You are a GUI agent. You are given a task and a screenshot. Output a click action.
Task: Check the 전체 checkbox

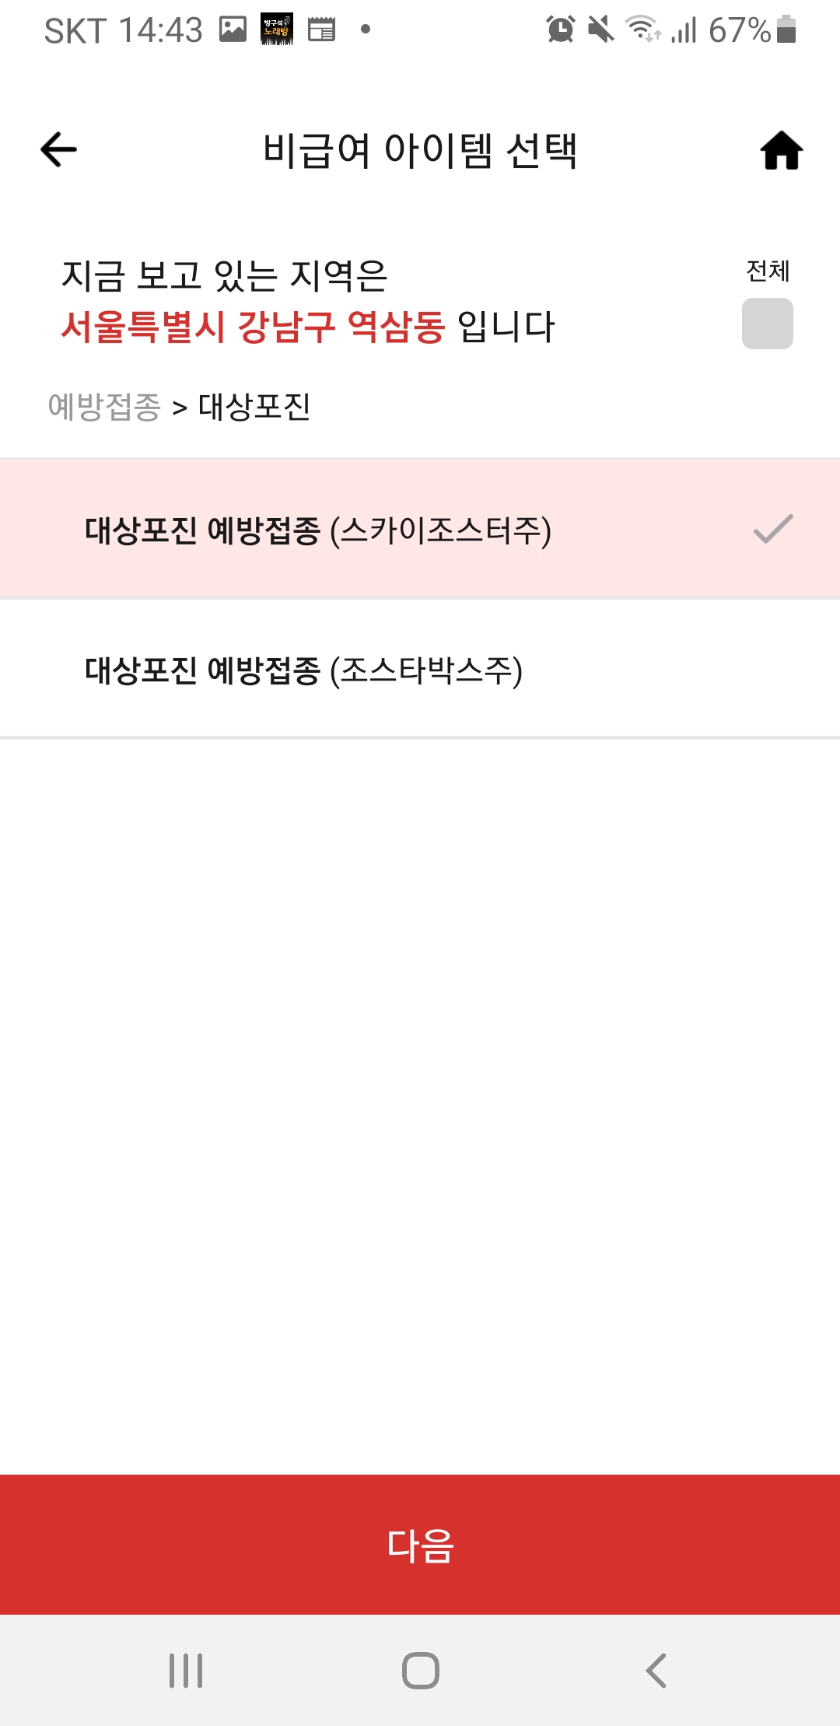coord(766,323)
